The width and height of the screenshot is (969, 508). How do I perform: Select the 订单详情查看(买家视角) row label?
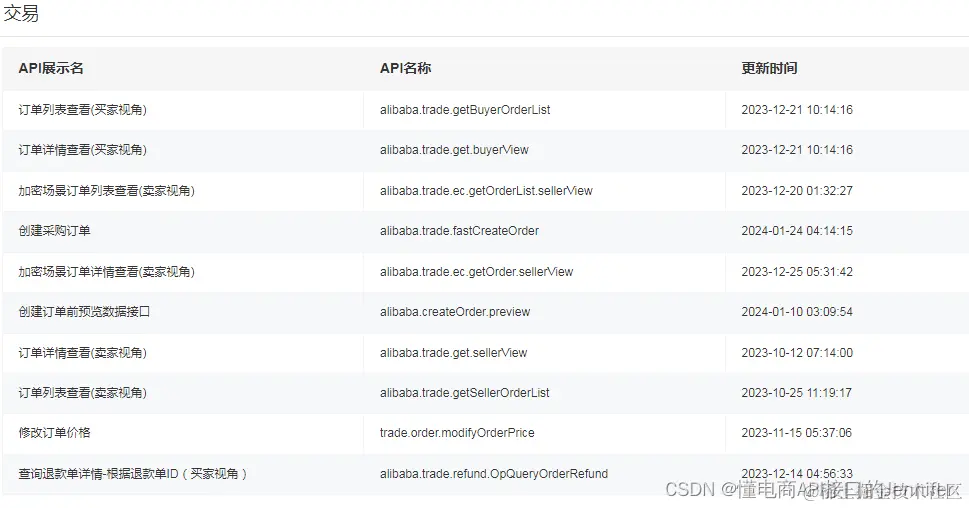click(x=83, y=150)
